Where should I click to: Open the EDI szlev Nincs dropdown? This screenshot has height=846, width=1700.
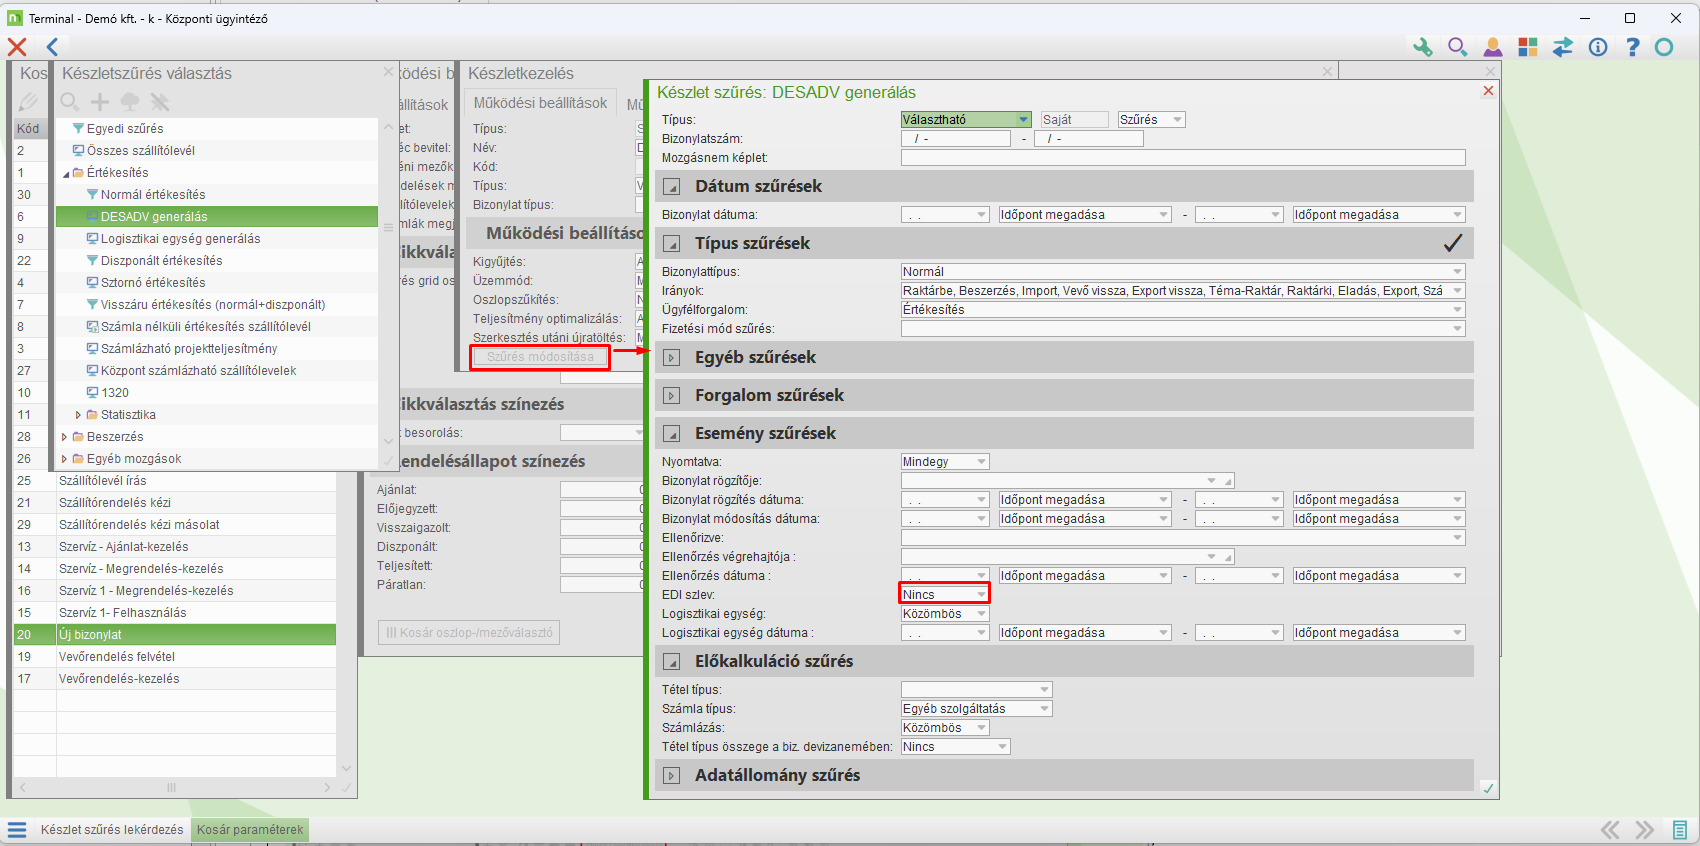[x=981, y=595]
